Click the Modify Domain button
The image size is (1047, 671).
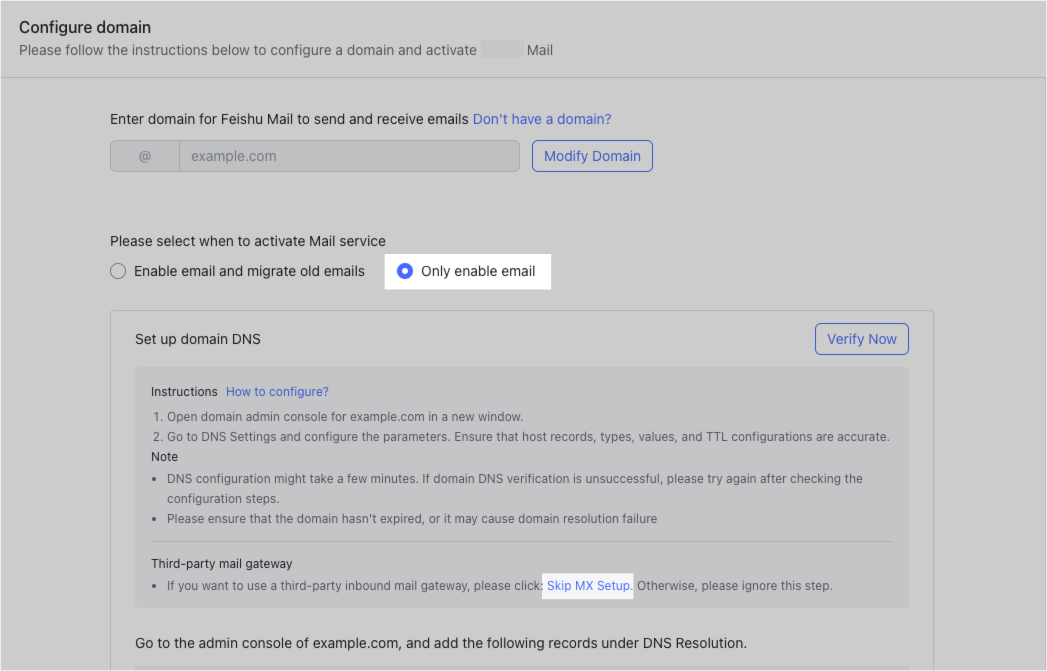pyautogui.click(x=592, y=156)
